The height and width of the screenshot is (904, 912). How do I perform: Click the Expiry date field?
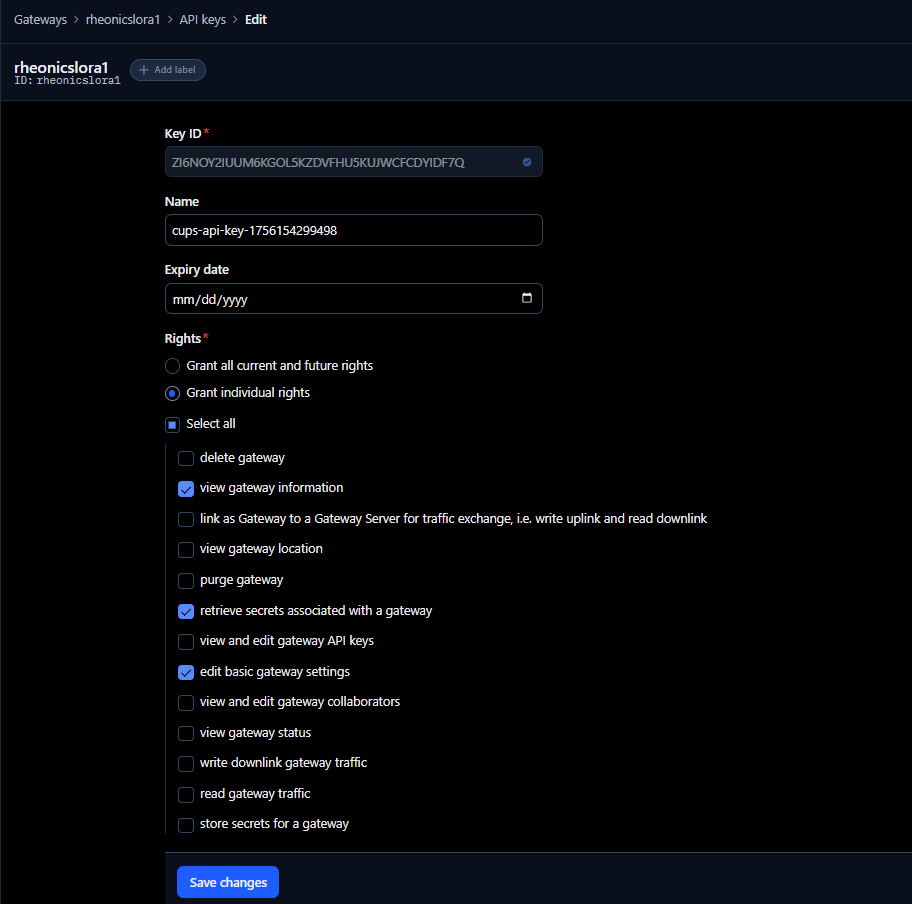(x=354, y=299)
